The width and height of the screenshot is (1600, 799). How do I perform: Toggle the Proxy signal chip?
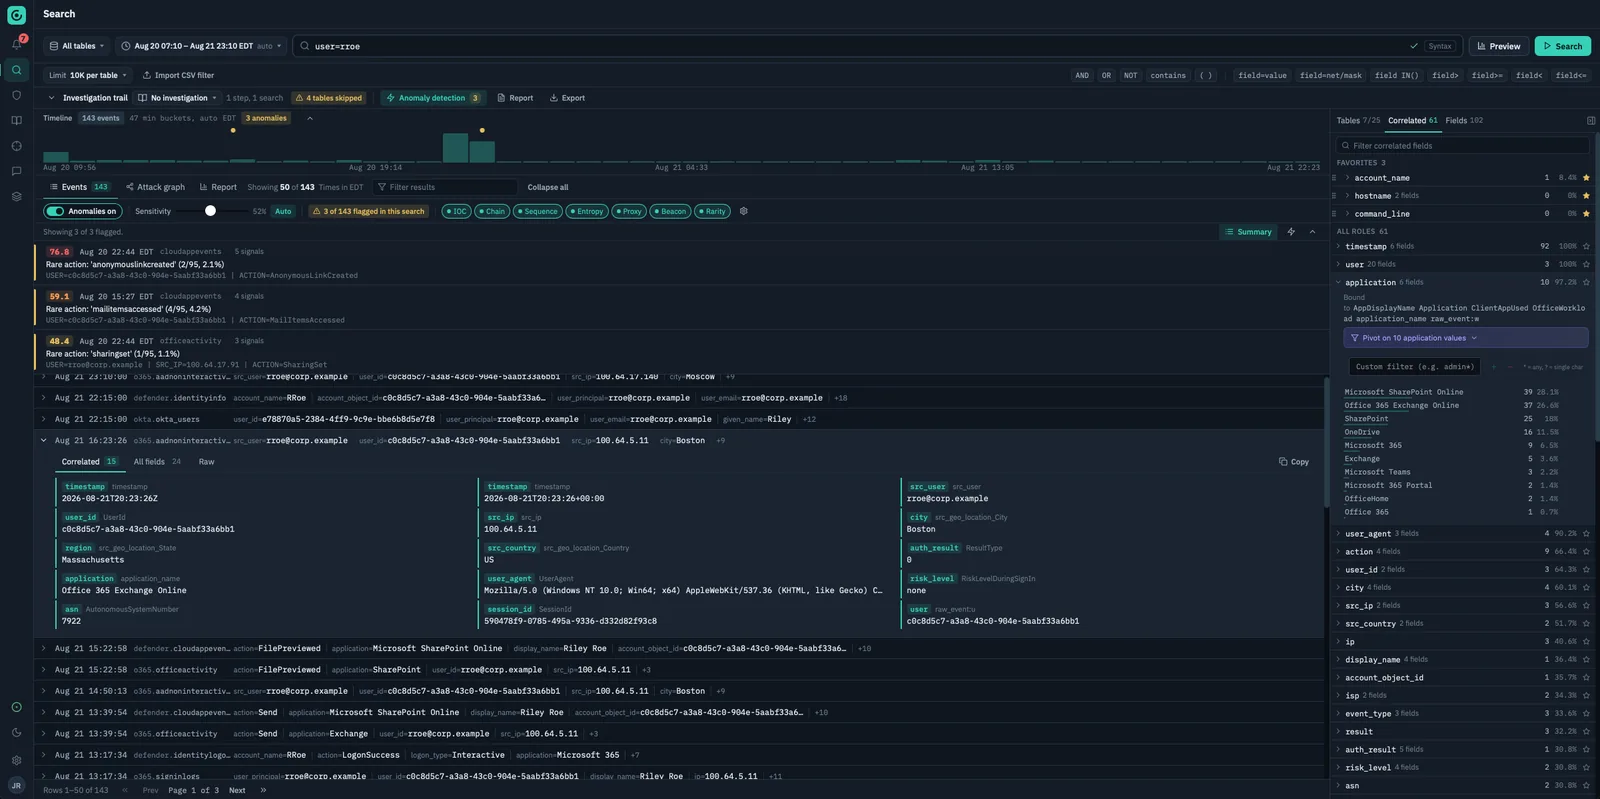pos(629,211)
